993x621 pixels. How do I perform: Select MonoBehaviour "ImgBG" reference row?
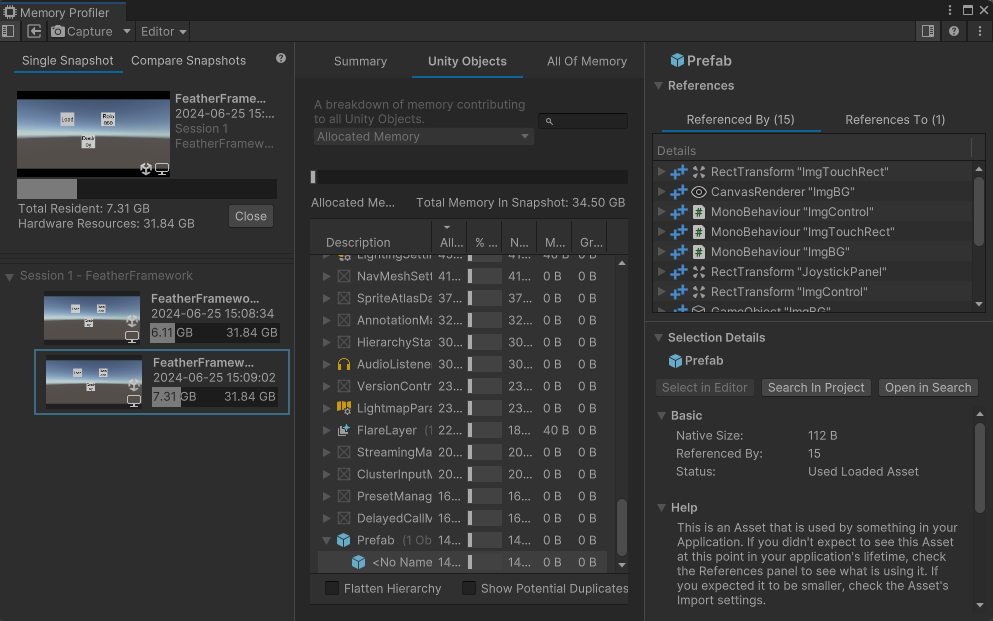point(814,252)
